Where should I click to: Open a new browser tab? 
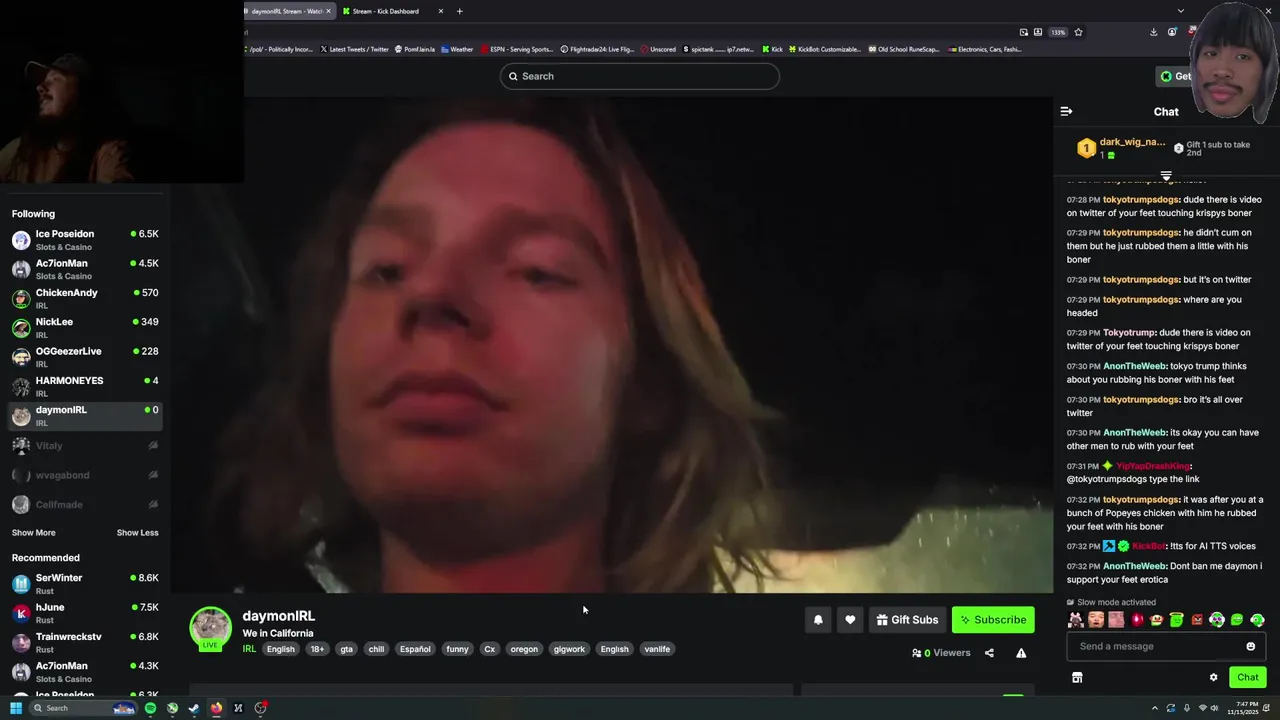pos(460,11)
